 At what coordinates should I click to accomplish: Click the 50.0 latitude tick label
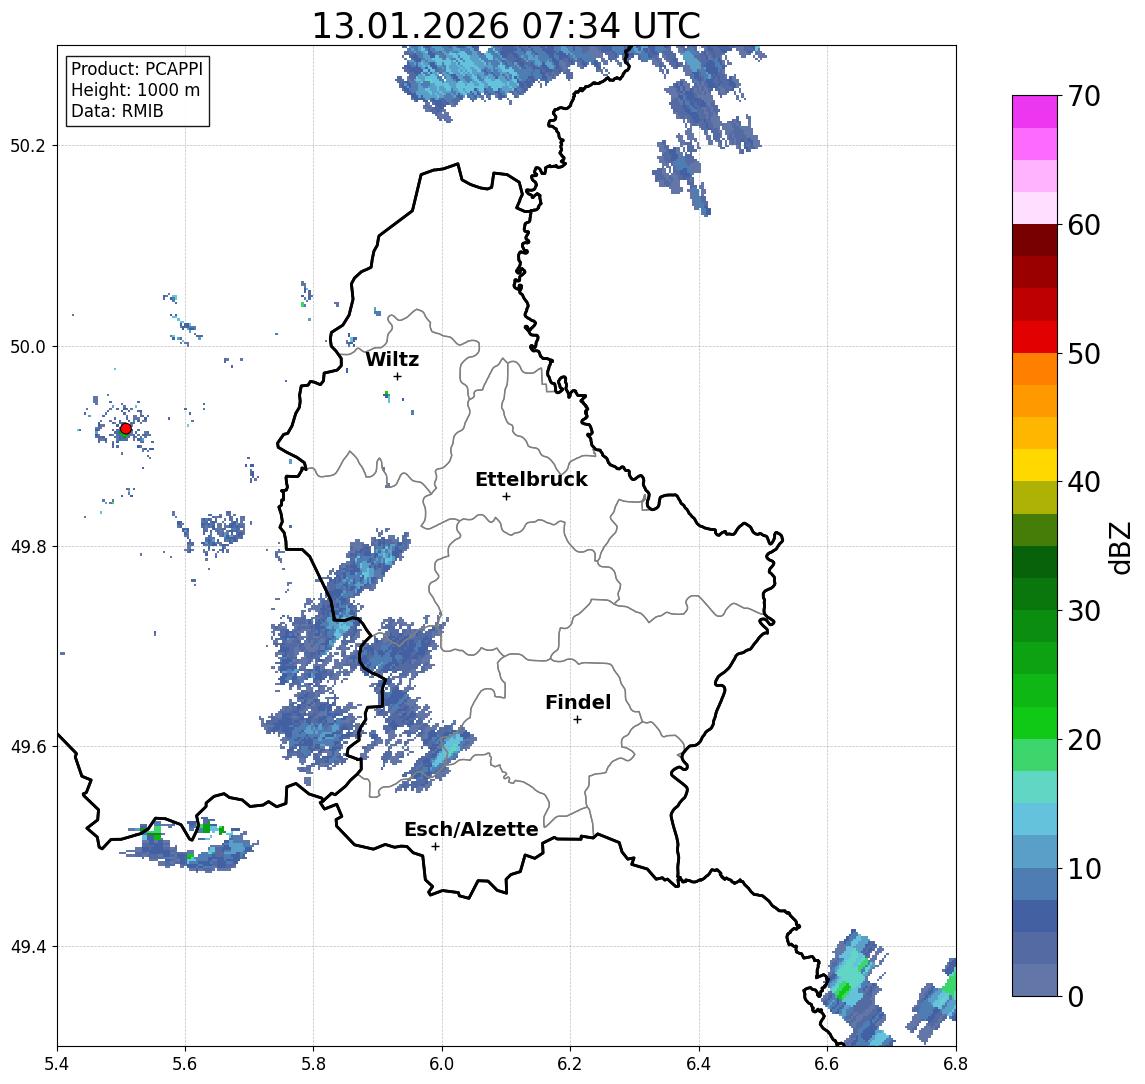click(x=28, y=346)
